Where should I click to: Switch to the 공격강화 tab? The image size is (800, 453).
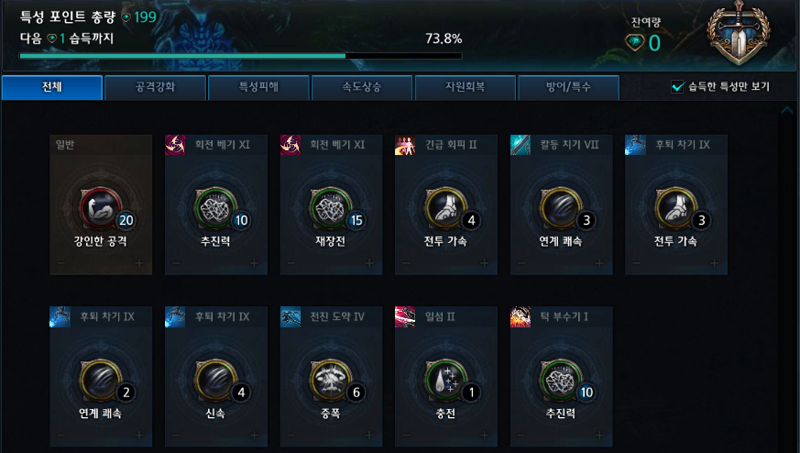tap(155, 87)
